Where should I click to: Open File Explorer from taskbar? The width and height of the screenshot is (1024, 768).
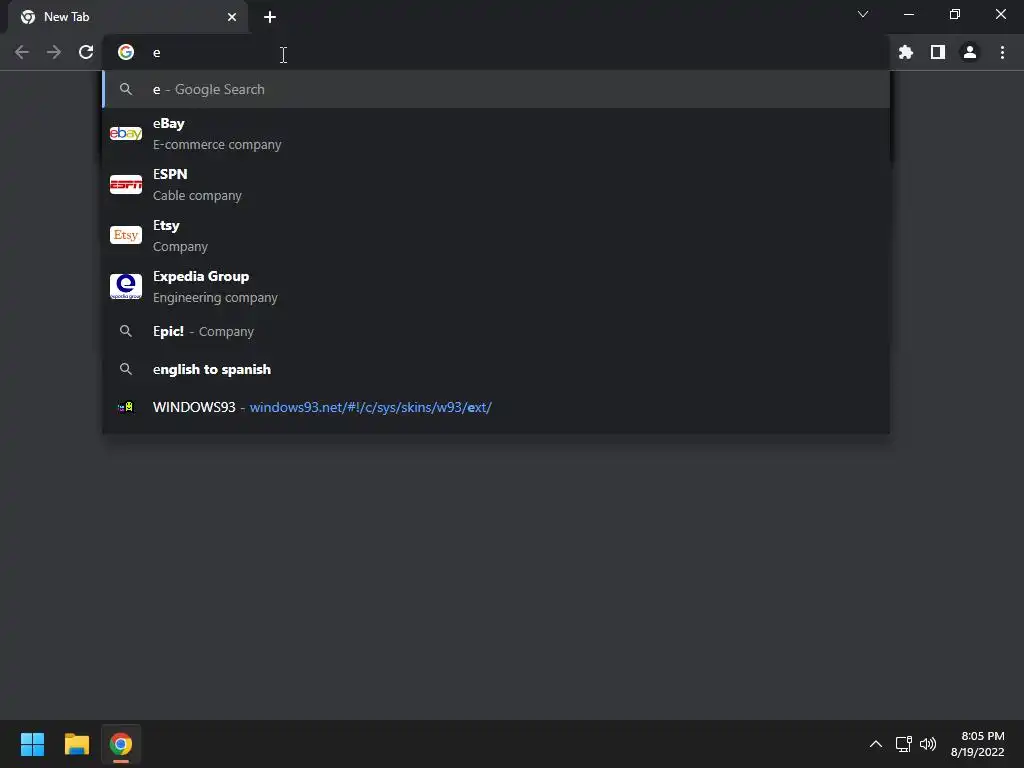pyautogui.click(x=76, y=744)
